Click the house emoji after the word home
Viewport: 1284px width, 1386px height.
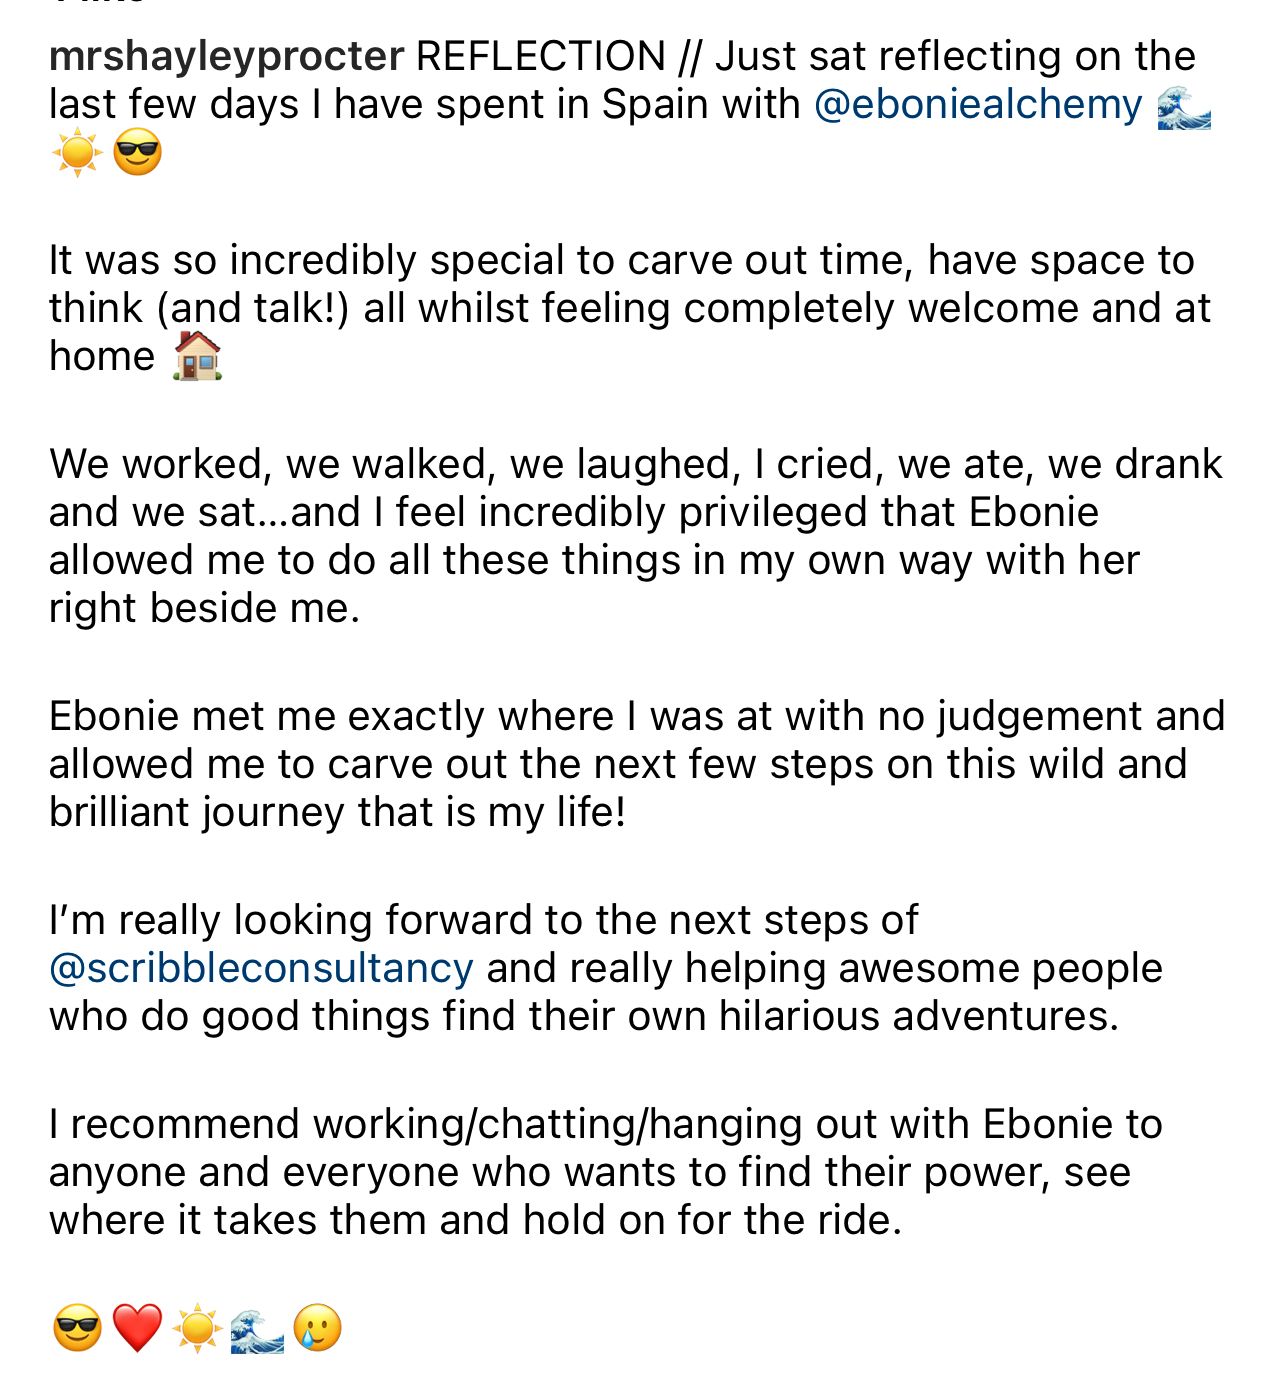point(198,356)
